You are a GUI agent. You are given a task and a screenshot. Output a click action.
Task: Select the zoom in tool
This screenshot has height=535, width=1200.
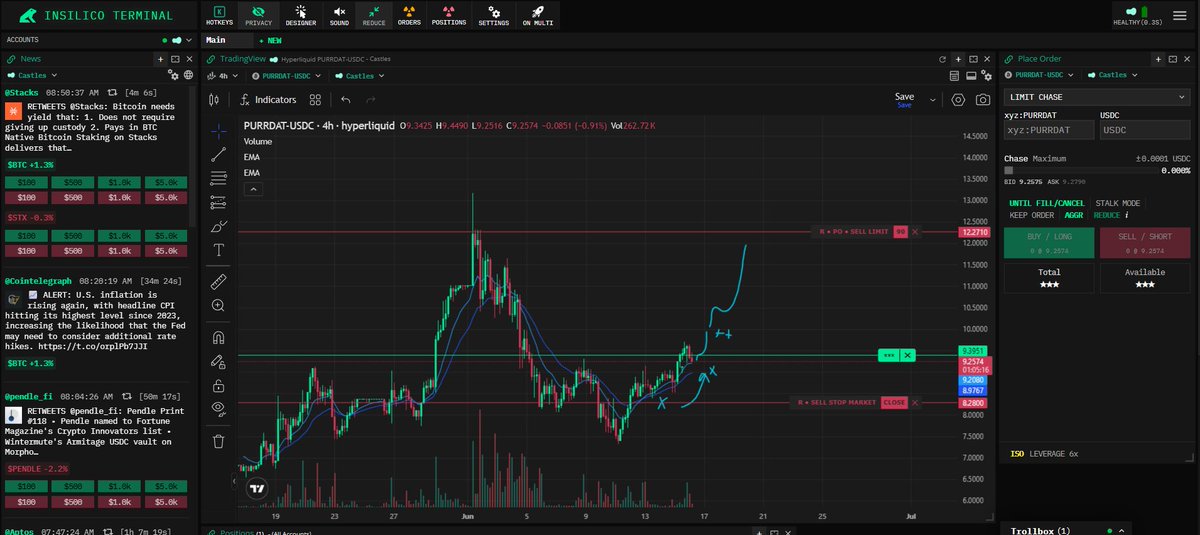[x=219, y=305]
